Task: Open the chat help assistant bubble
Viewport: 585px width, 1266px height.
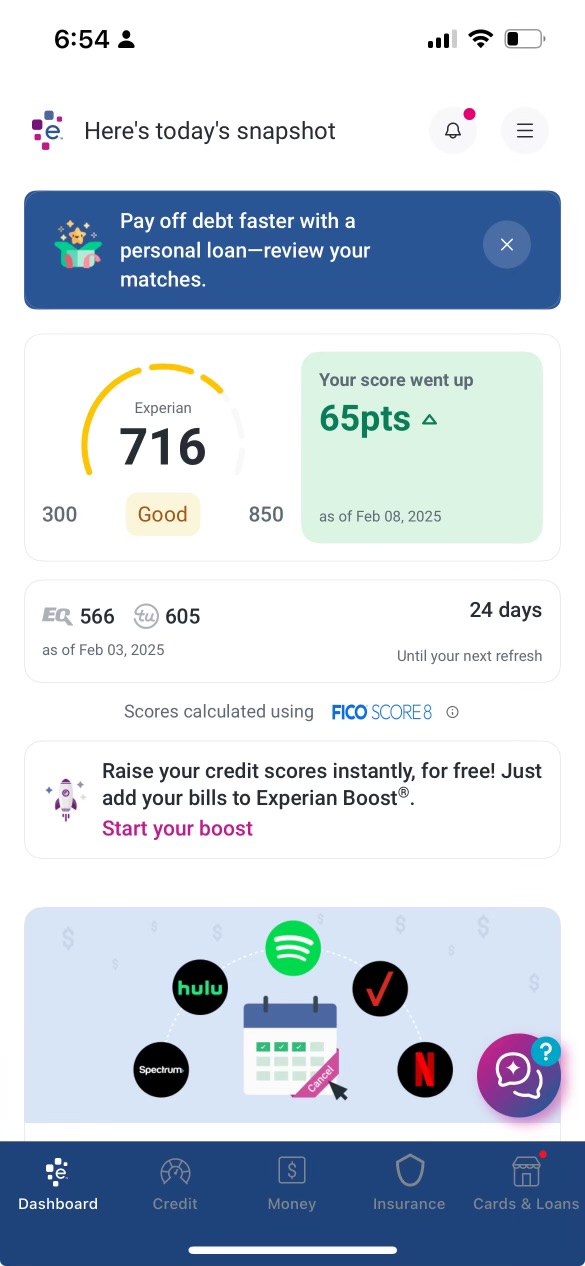Action: [x=519, y=1075]
